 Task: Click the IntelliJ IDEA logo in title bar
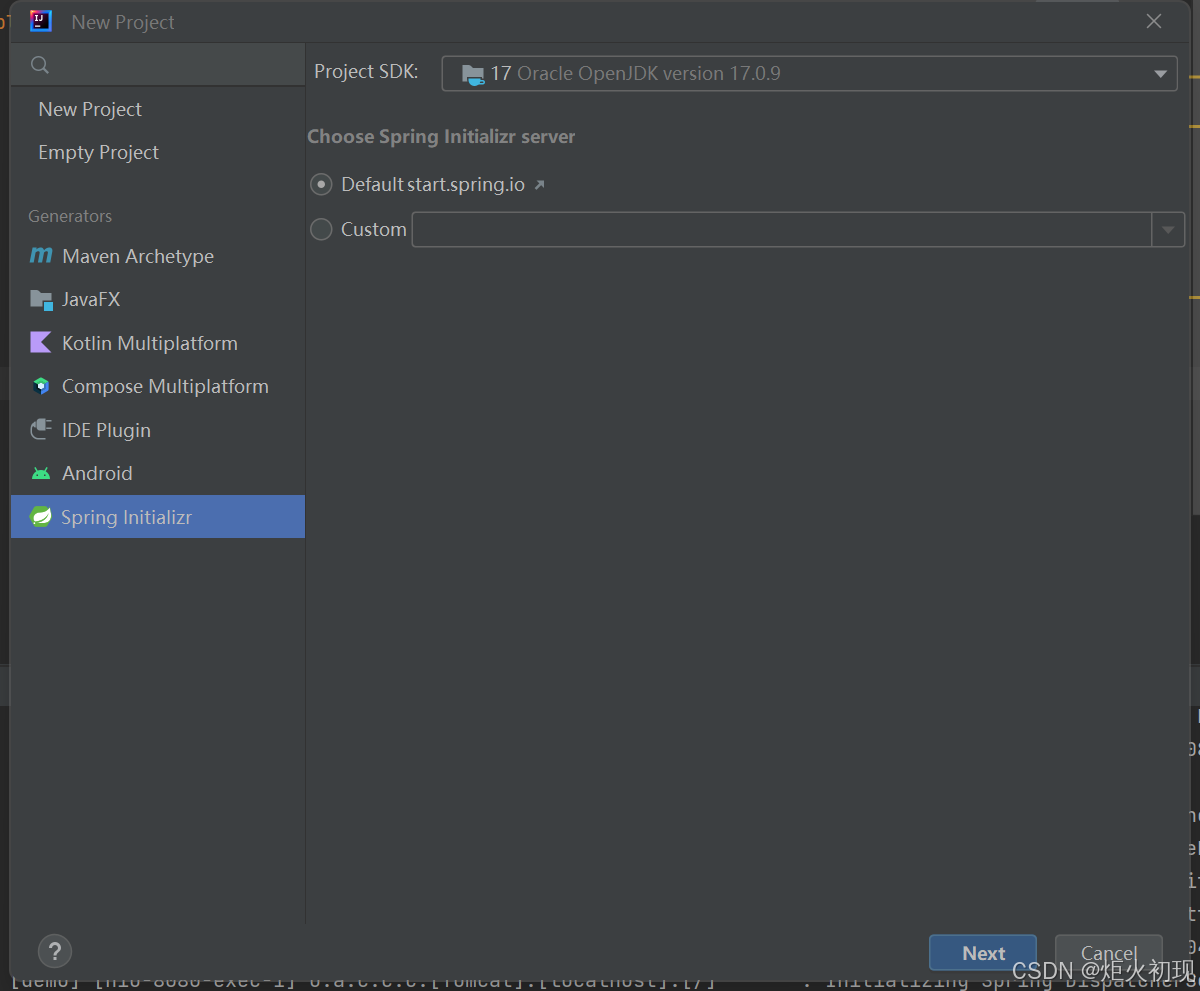click(x=41, y=21)
